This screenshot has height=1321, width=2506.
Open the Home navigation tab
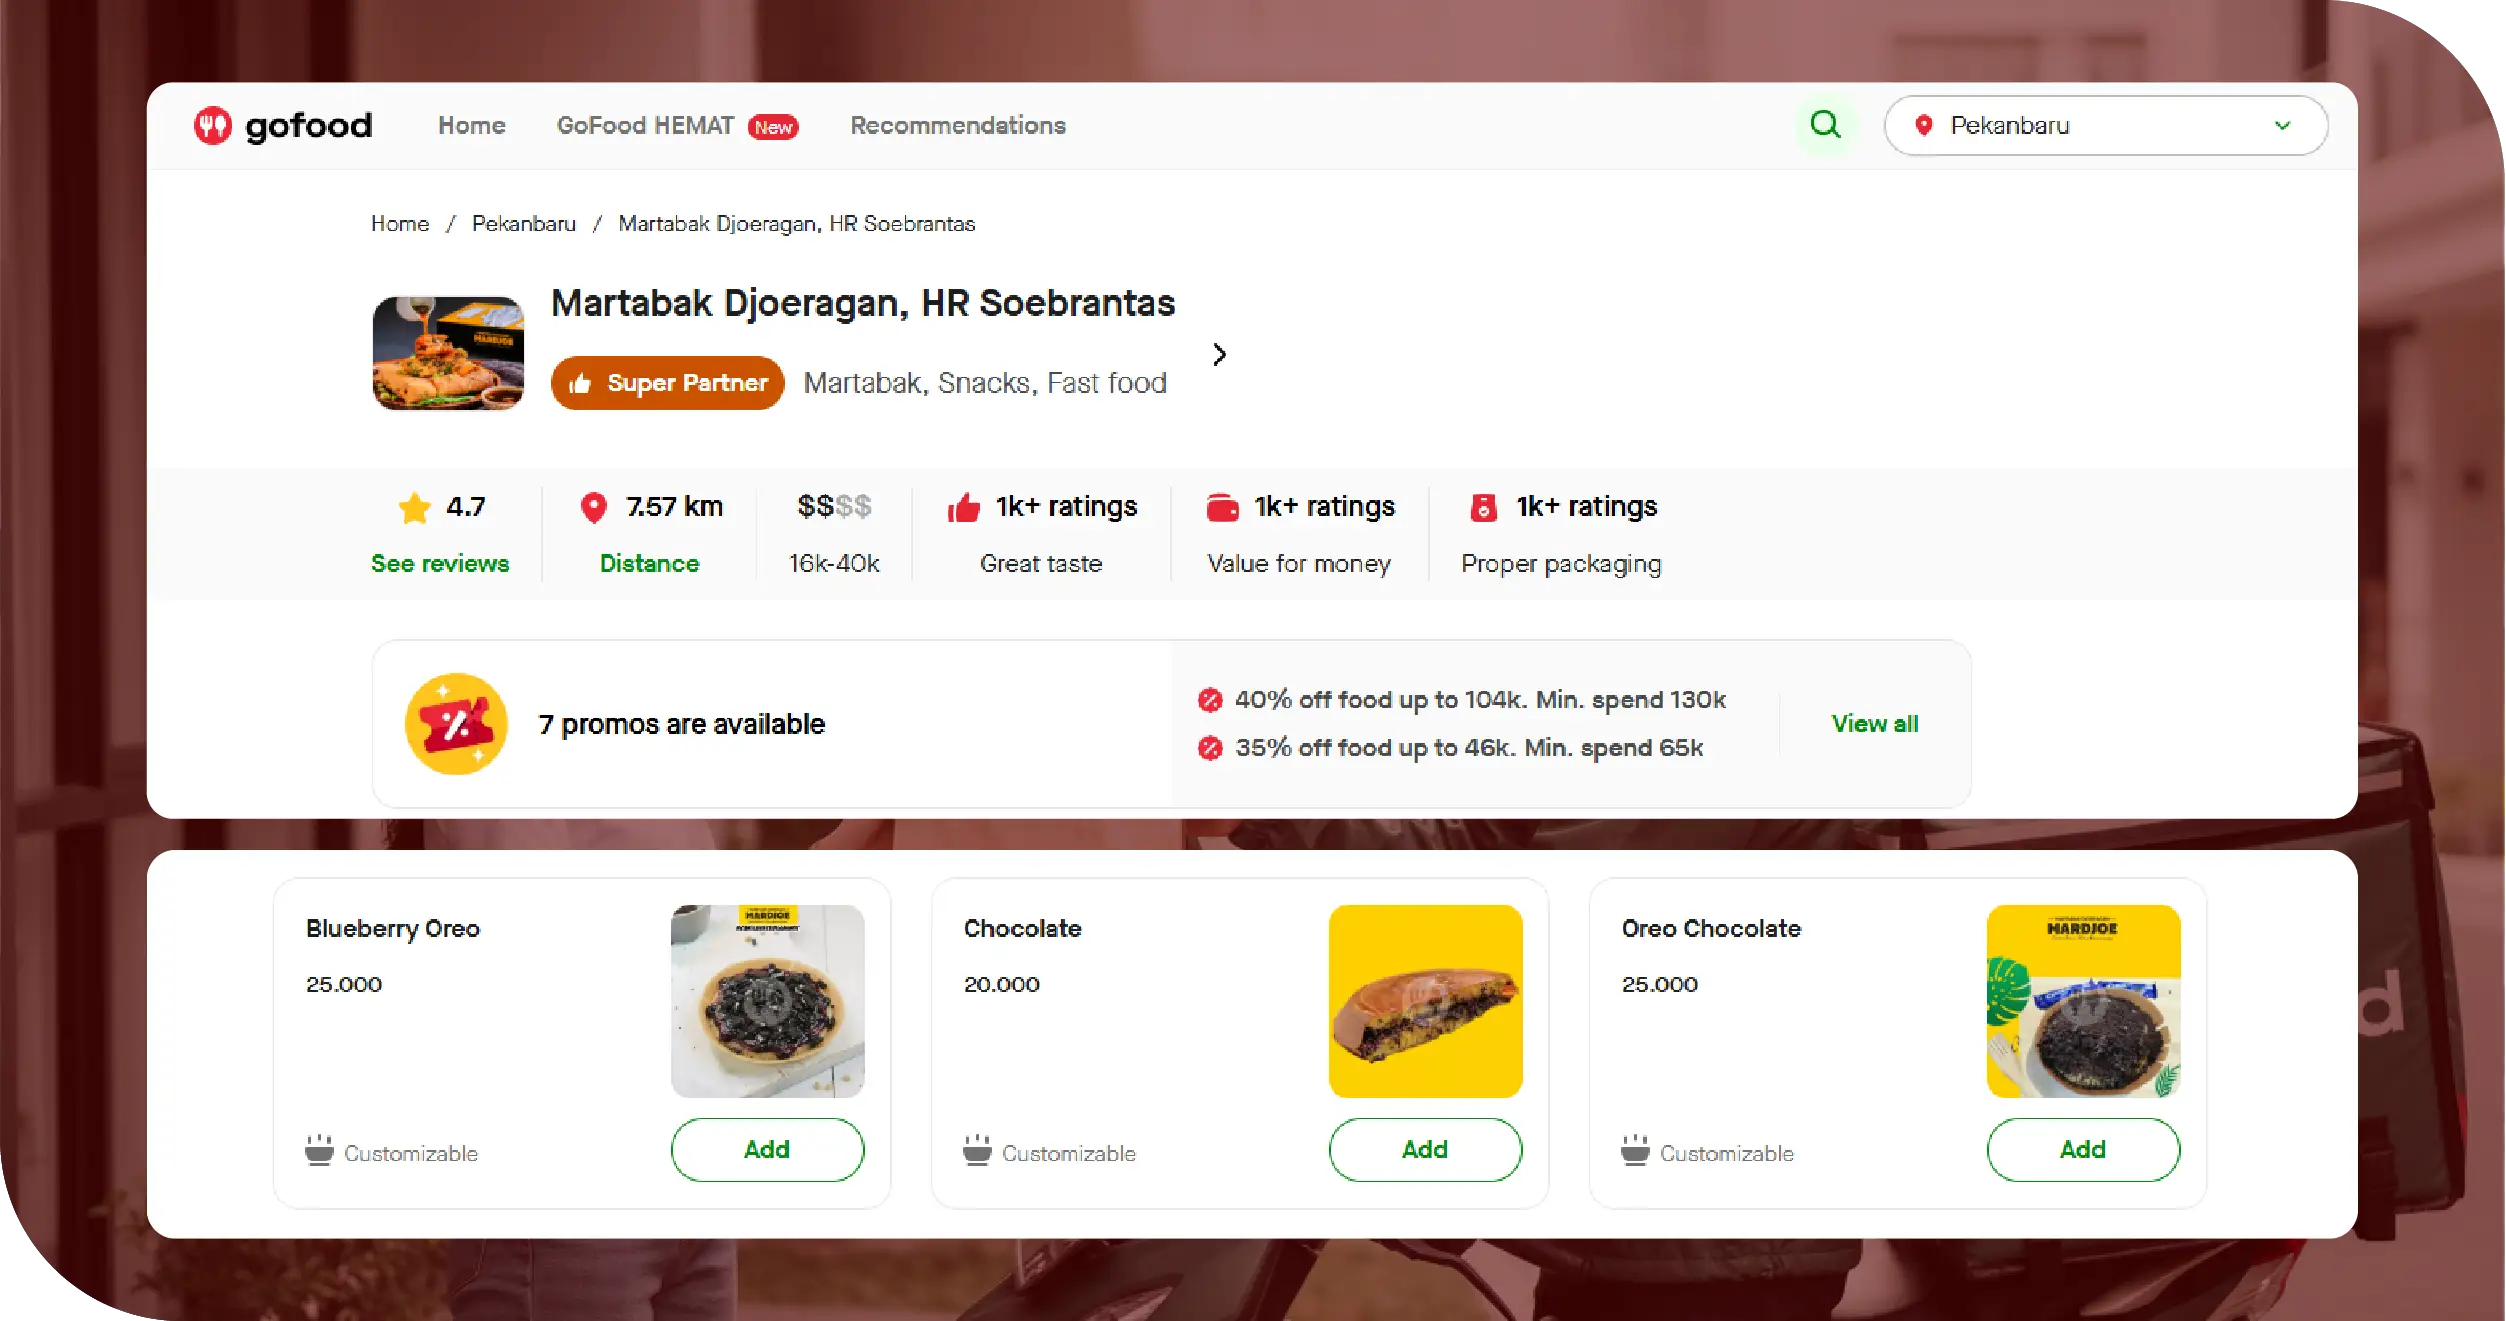pos(471,126)
